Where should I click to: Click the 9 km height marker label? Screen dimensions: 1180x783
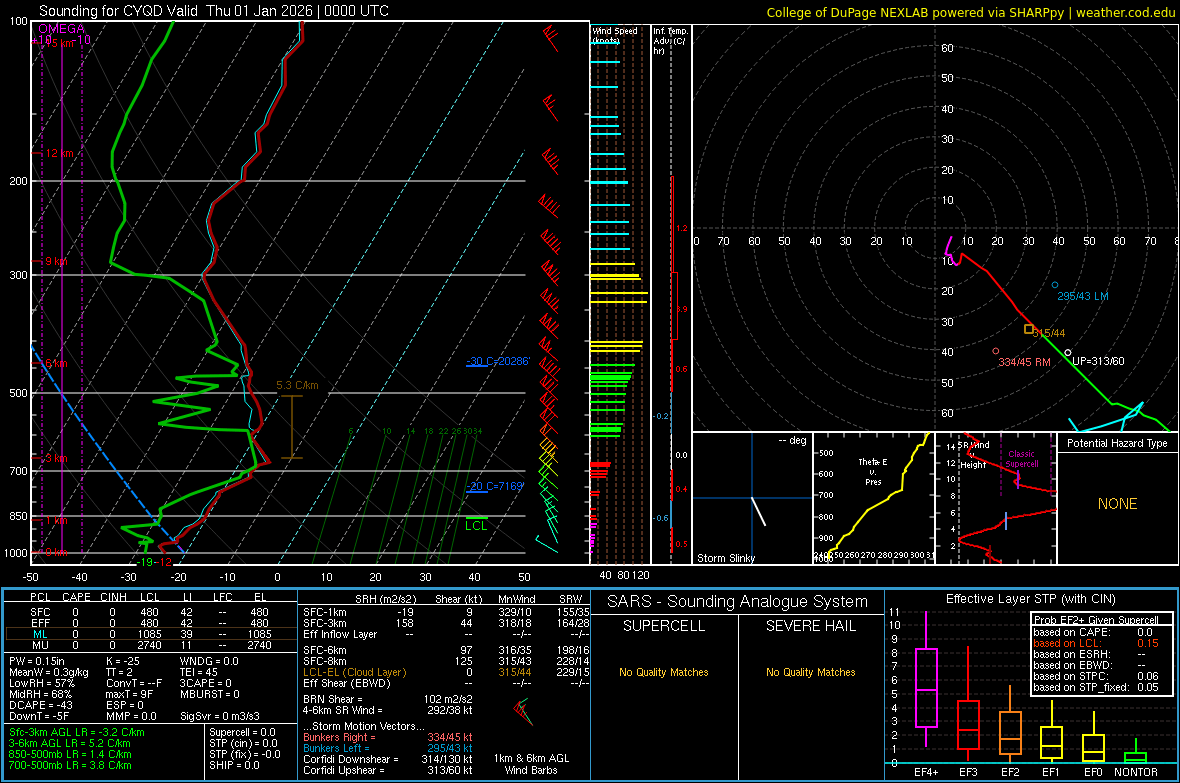coord(56,261)
